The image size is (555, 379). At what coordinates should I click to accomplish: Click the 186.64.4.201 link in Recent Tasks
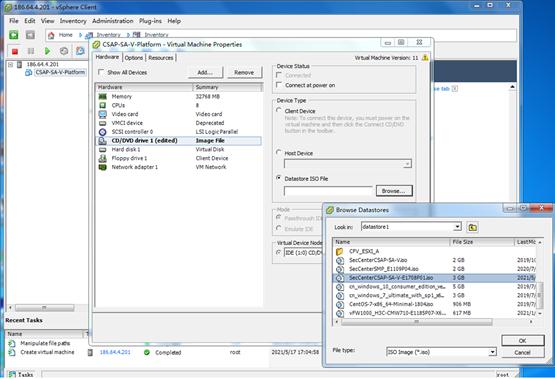(x=115, y=352)
